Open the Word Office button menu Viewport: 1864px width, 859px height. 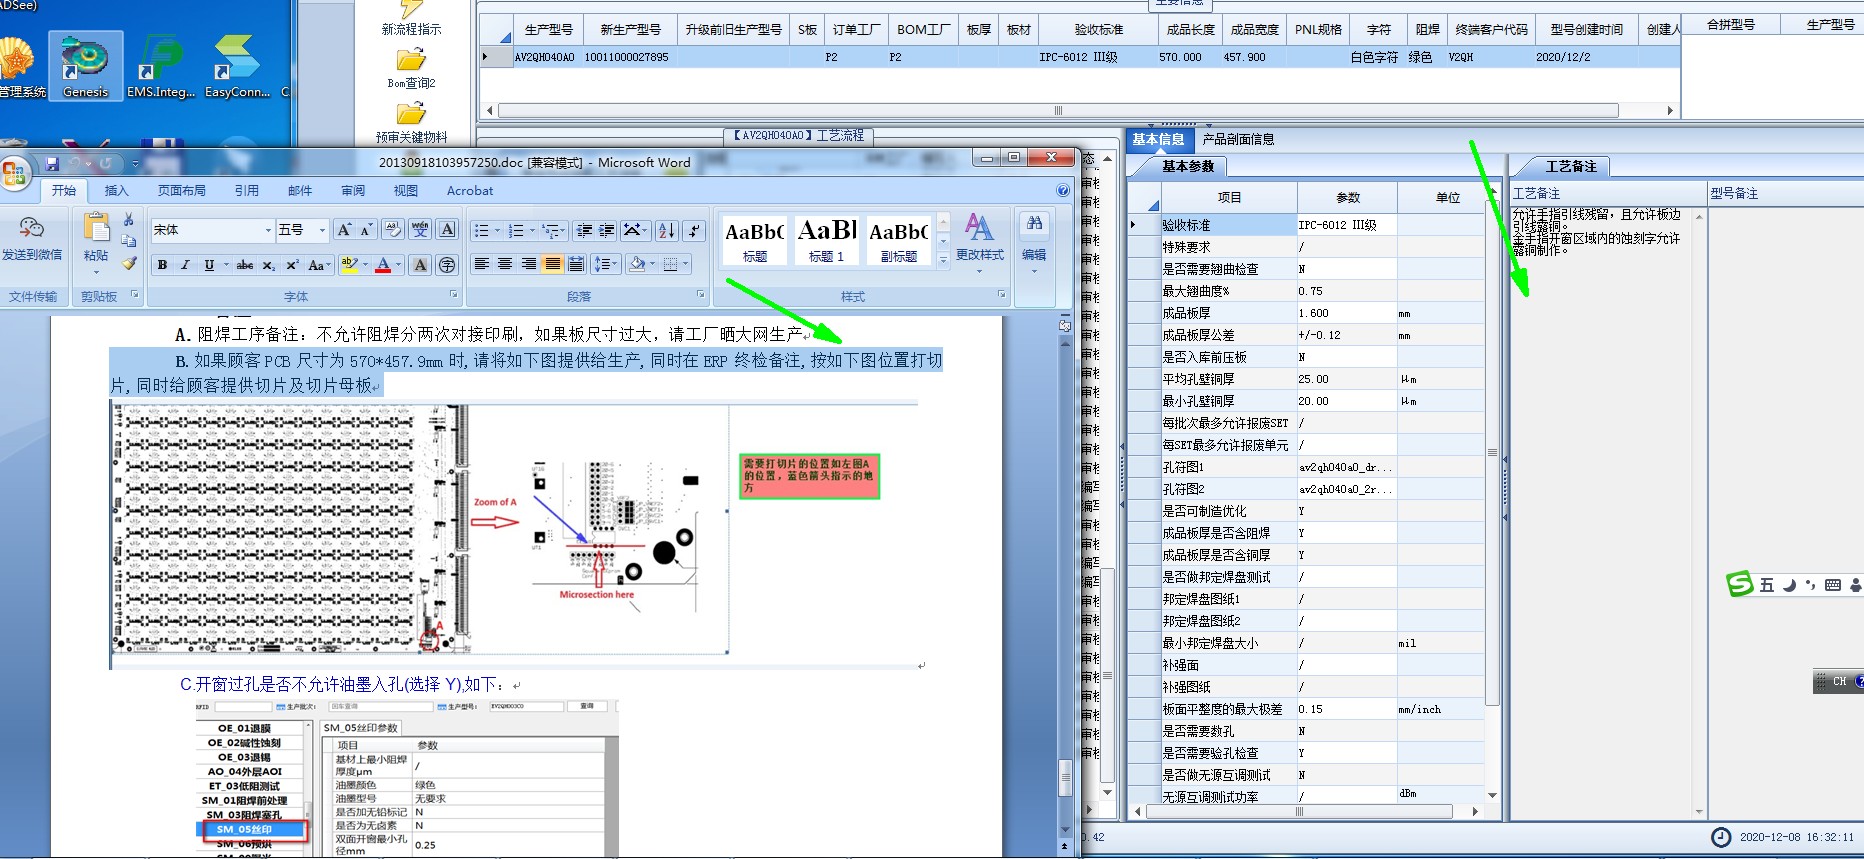coord(14,173)
